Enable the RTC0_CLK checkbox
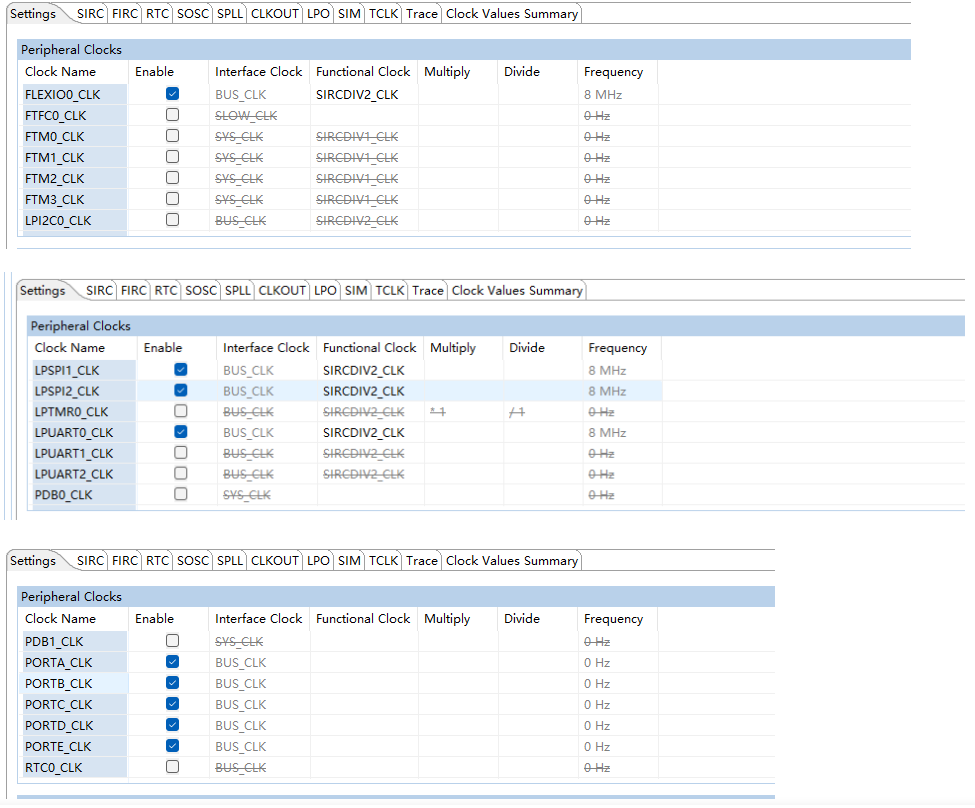 (172, 767)
